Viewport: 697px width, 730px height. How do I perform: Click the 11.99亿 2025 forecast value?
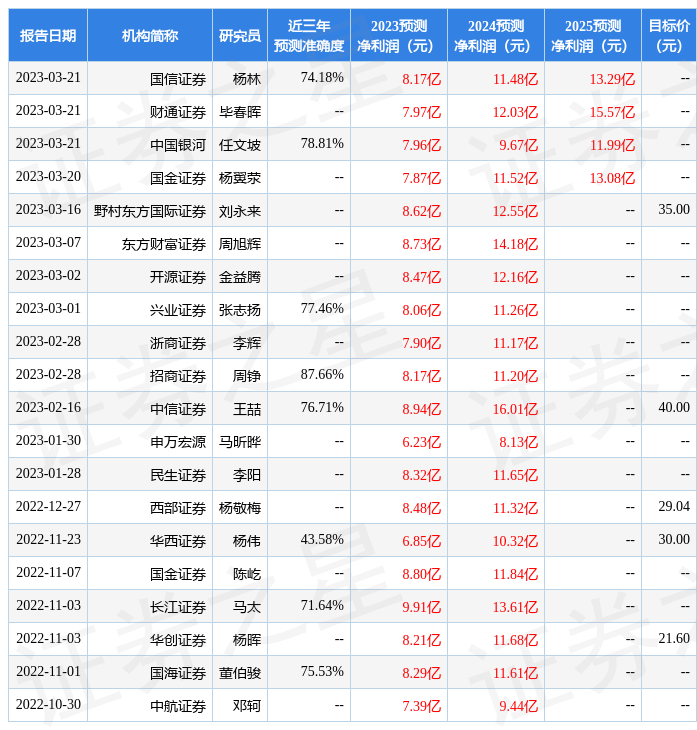coord(612,145)
